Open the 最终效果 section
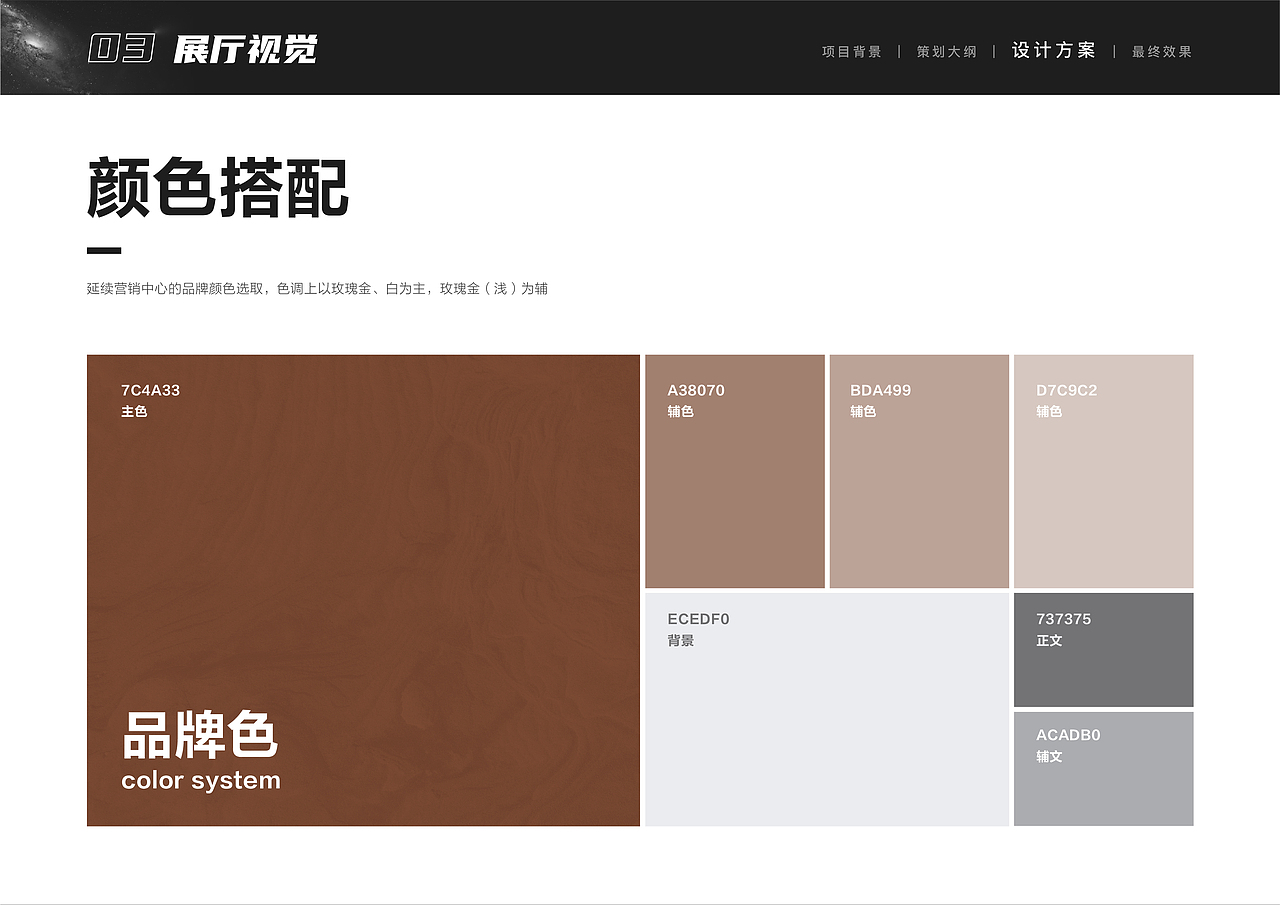Viewport: 1280px width, 905px height. (1161, 50)
